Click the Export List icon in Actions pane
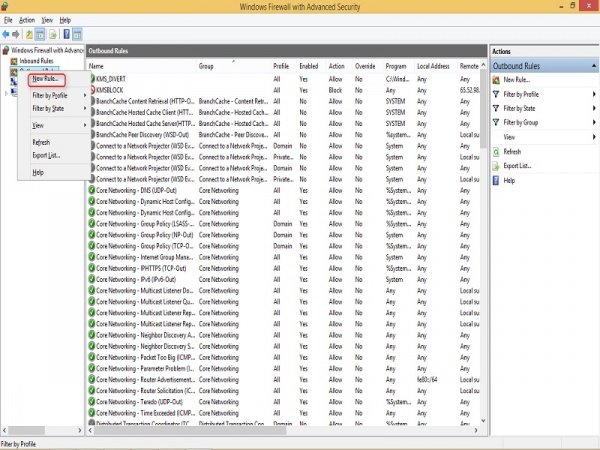This screenshot has height=450, width=600. [x=497, y=165]
